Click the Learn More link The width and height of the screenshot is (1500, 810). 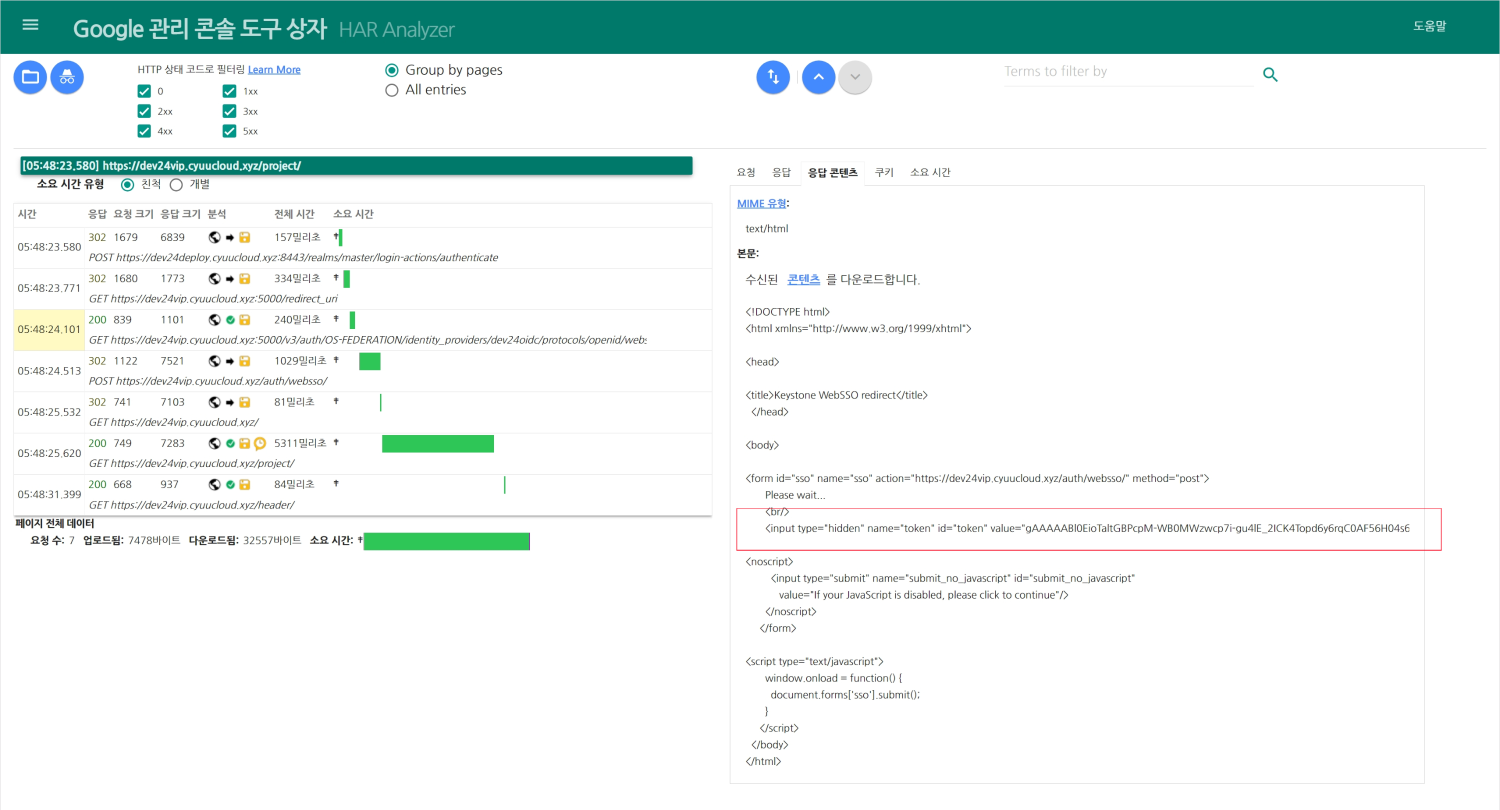[x=274, y=70]
